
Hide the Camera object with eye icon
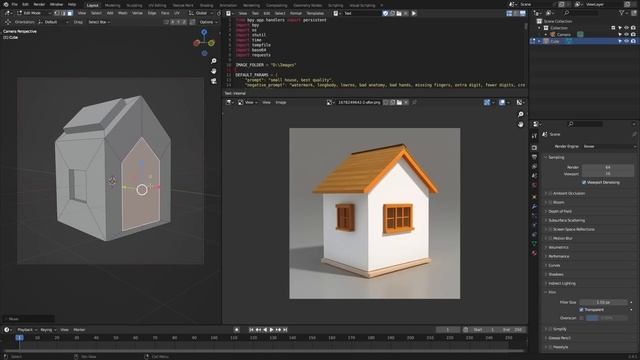(627, 35)
